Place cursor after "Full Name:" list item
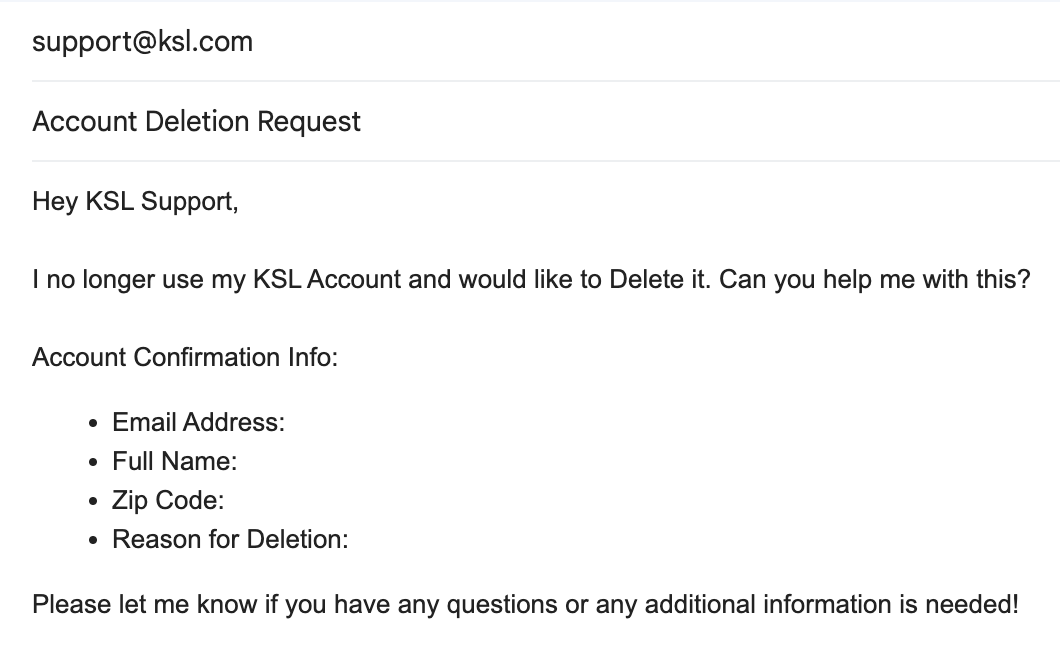 coord(239,462)
